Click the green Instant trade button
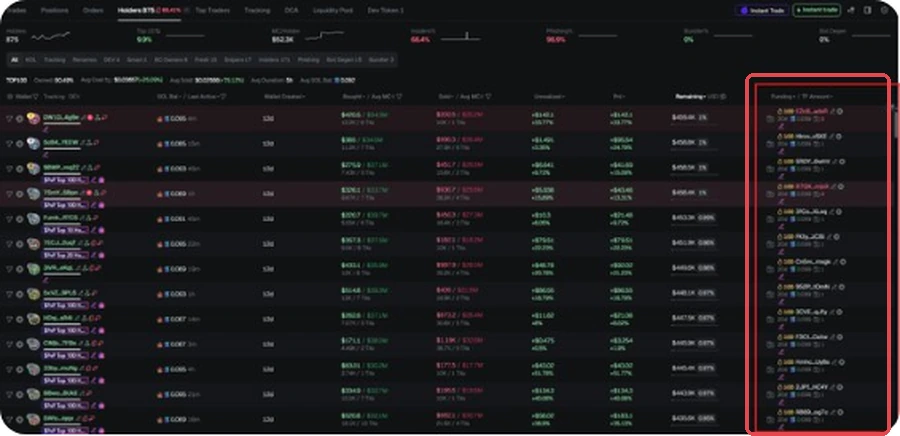 click(x=816, y=10)
